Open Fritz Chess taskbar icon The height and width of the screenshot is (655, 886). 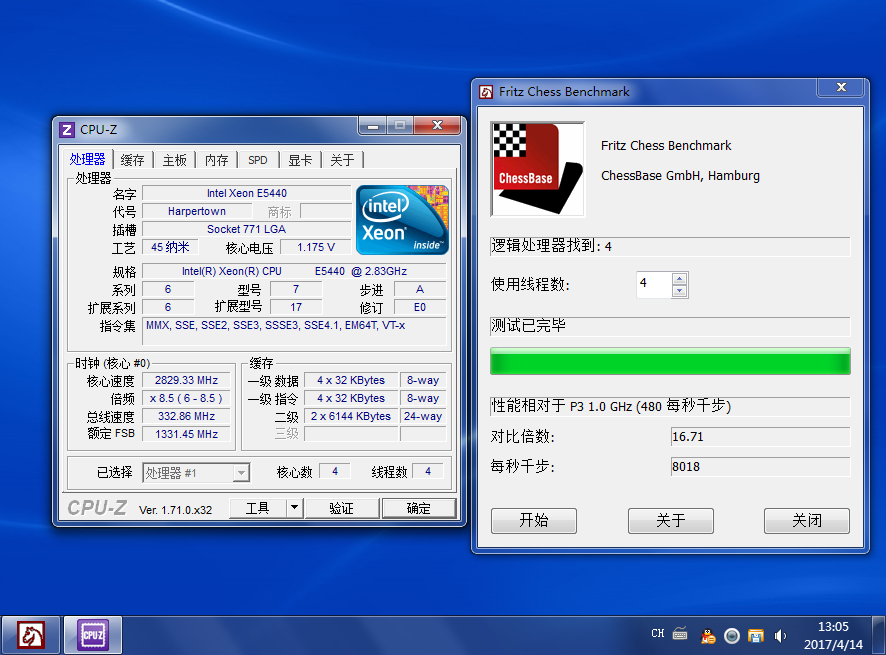(31, 635)
